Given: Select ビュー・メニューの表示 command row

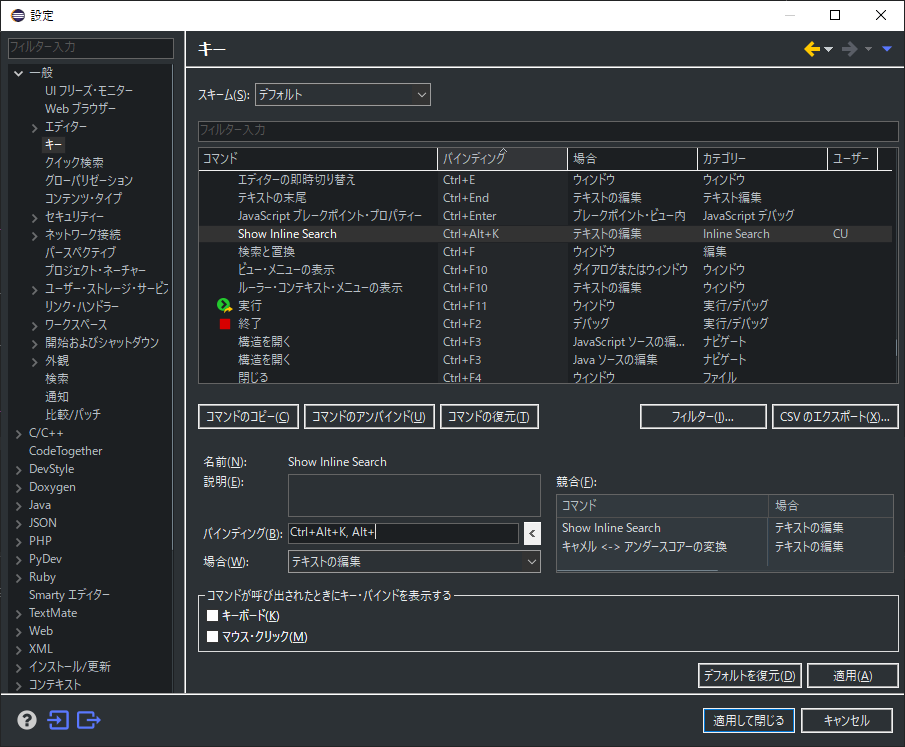Looking at the screenshot, I should [545, 270].
